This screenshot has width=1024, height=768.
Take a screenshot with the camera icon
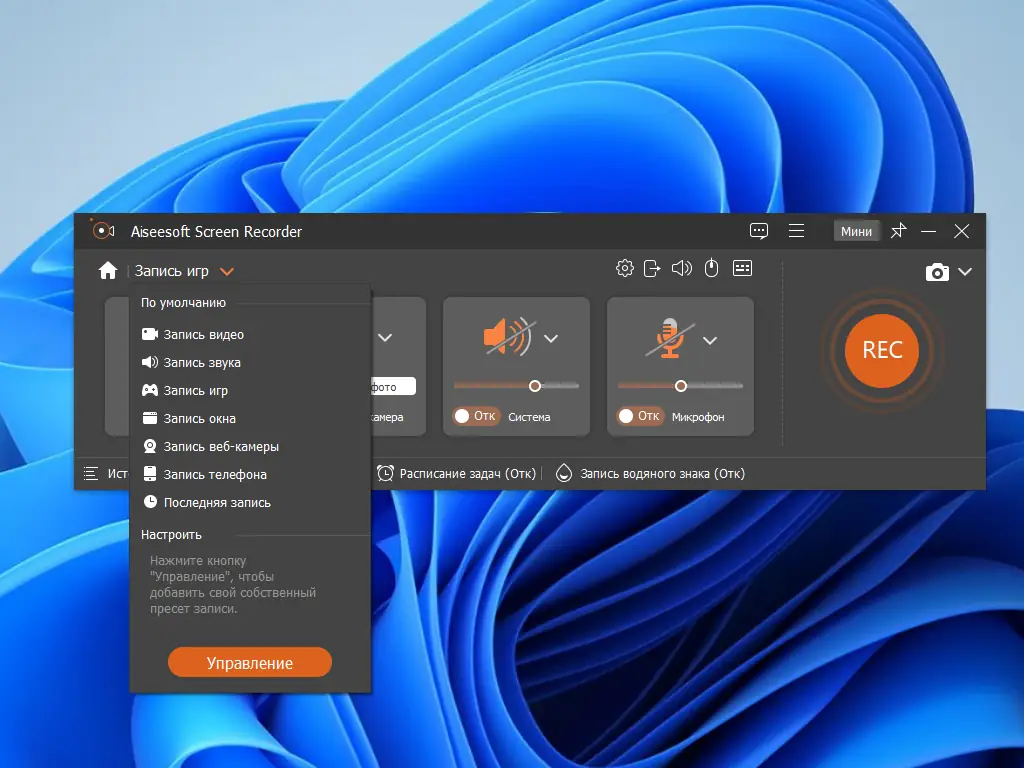(937, 272)
